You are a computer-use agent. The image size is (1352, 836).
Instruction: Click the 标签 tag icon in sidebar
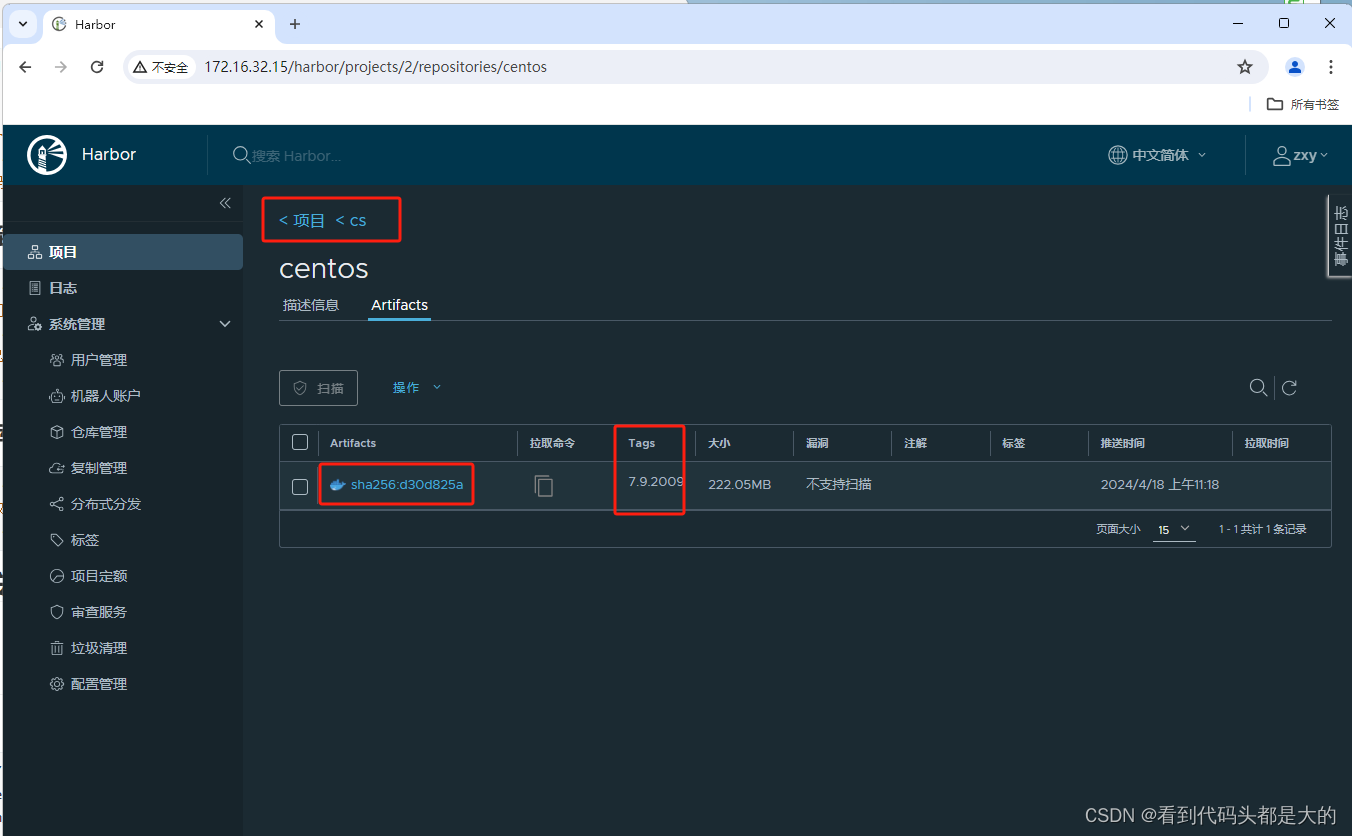[57, 540]
